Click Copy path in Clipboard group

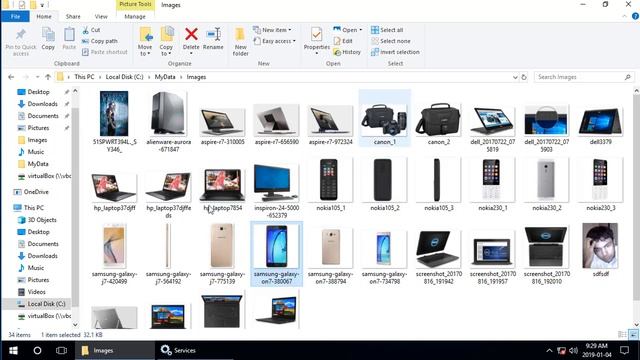(x=100, y=41)
